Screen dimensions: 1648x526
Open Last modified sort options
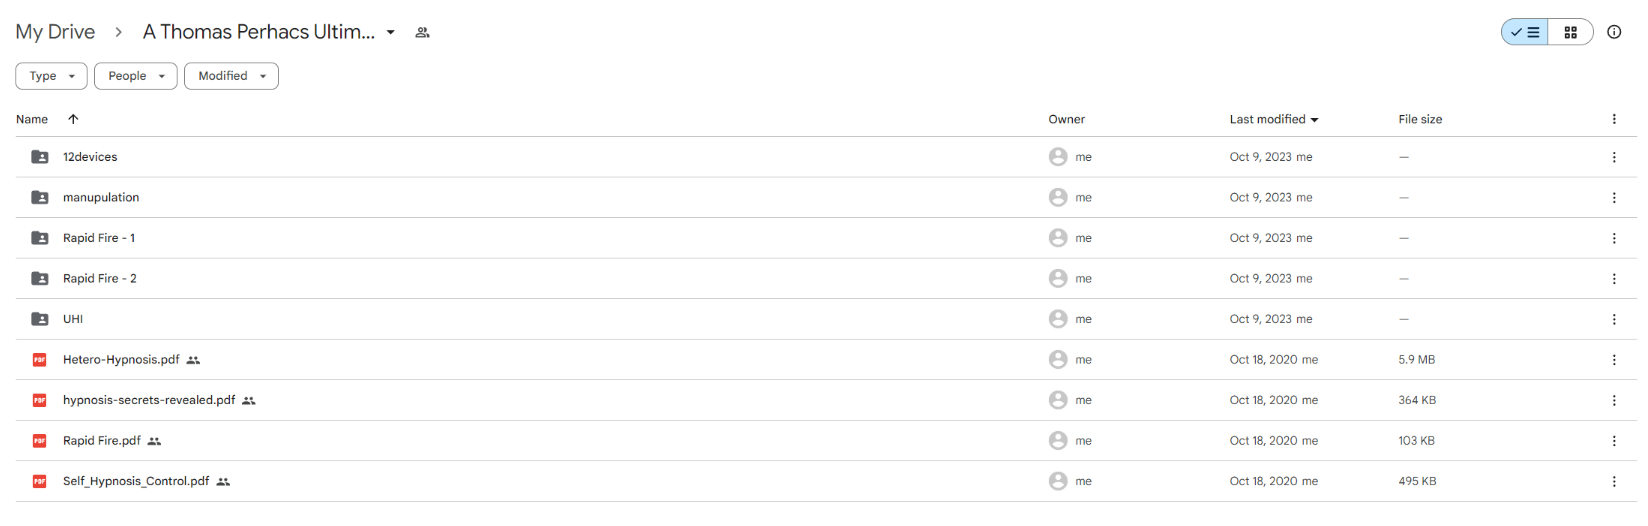pos(1274,119)
